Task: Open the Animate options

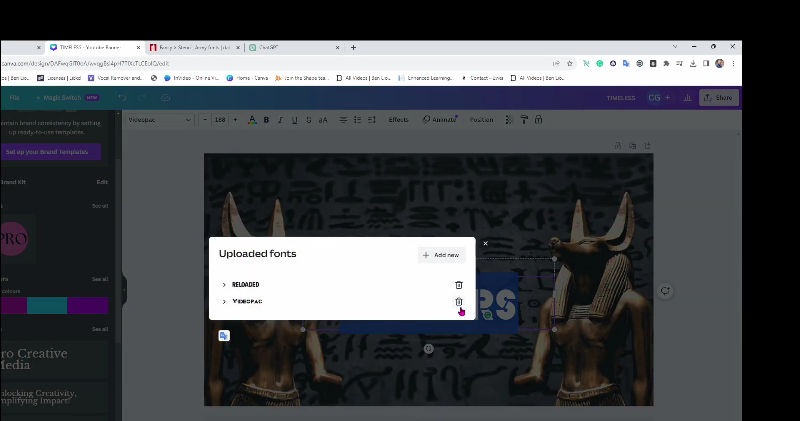Action: click(440, 120)
